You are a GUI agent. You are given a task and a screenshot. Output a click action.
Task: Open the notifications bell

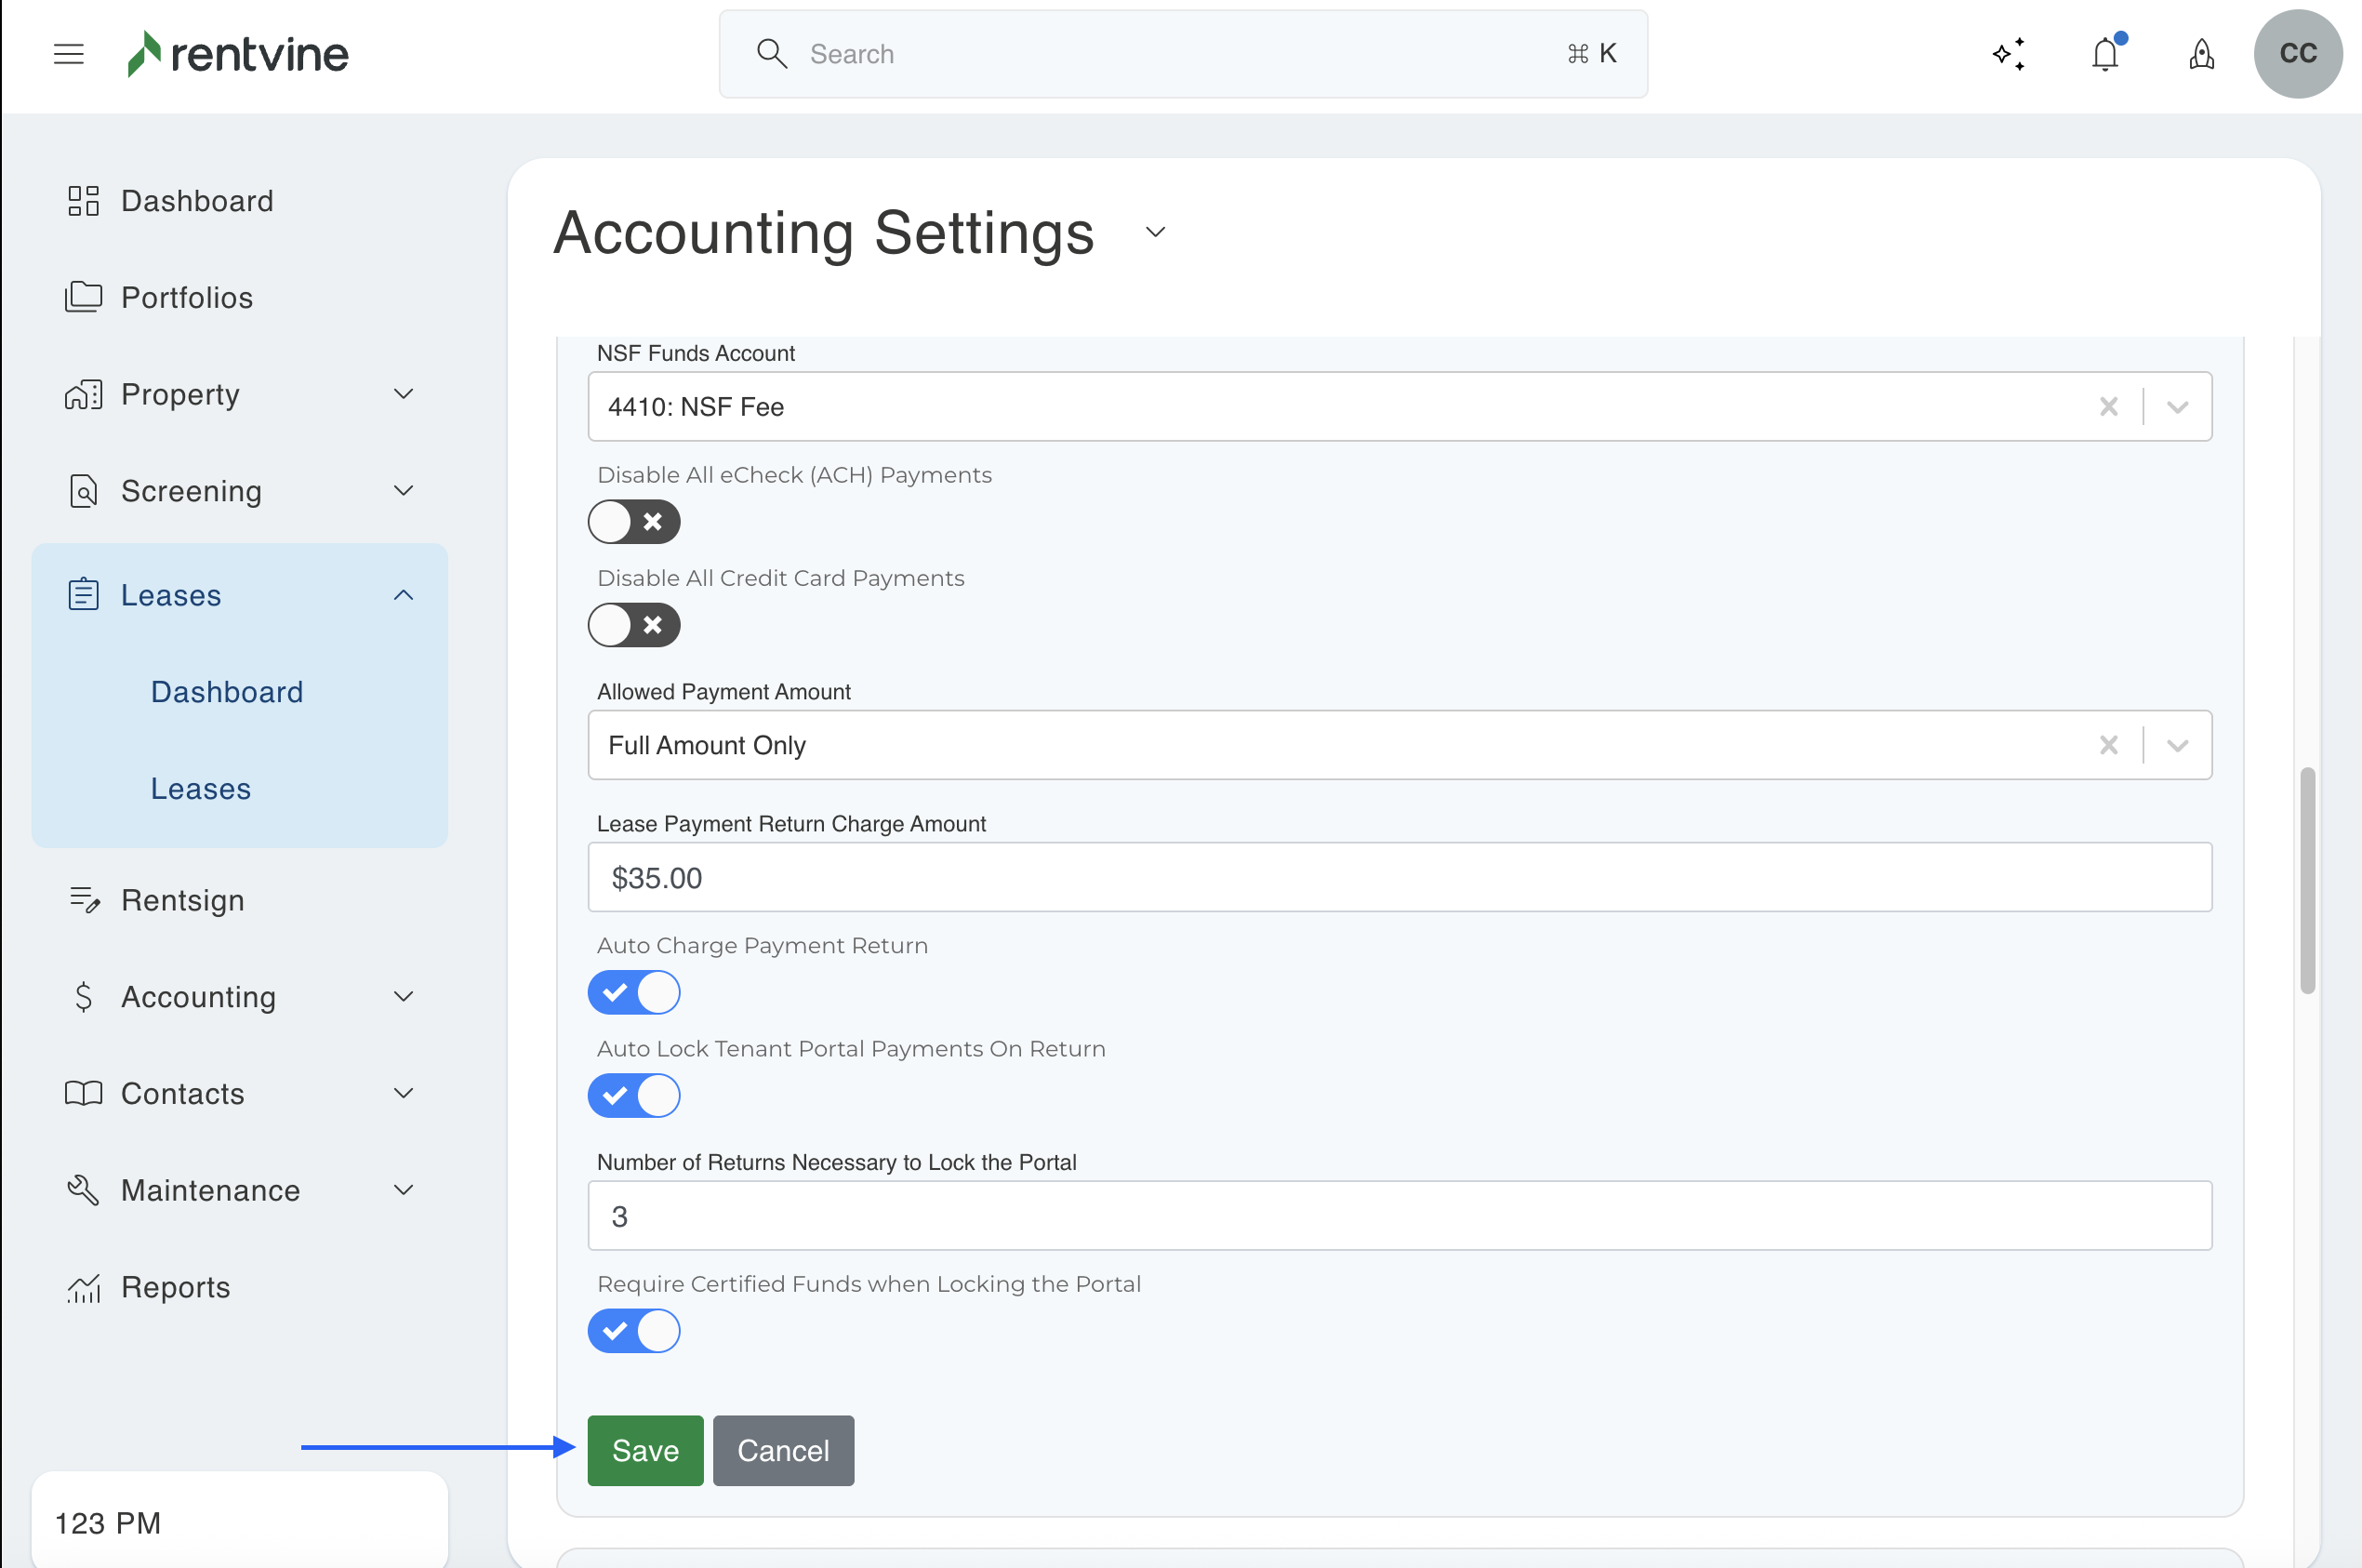click(x=2105, y=54)
